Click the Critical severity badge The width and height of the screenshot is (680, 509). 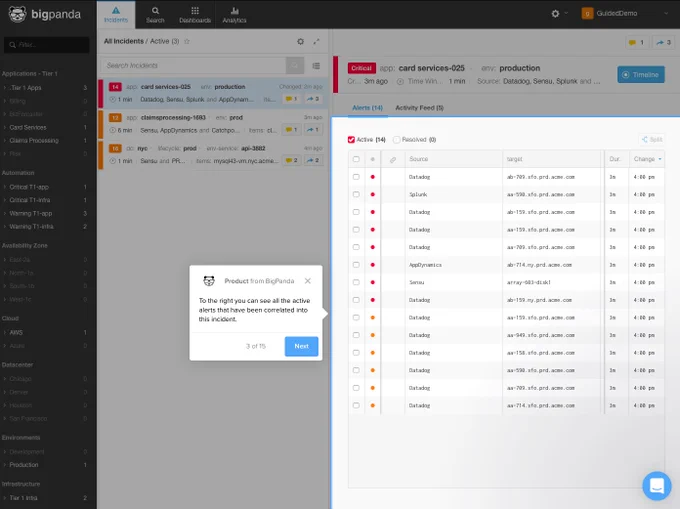pyautogui.click(x=361, y=68)
